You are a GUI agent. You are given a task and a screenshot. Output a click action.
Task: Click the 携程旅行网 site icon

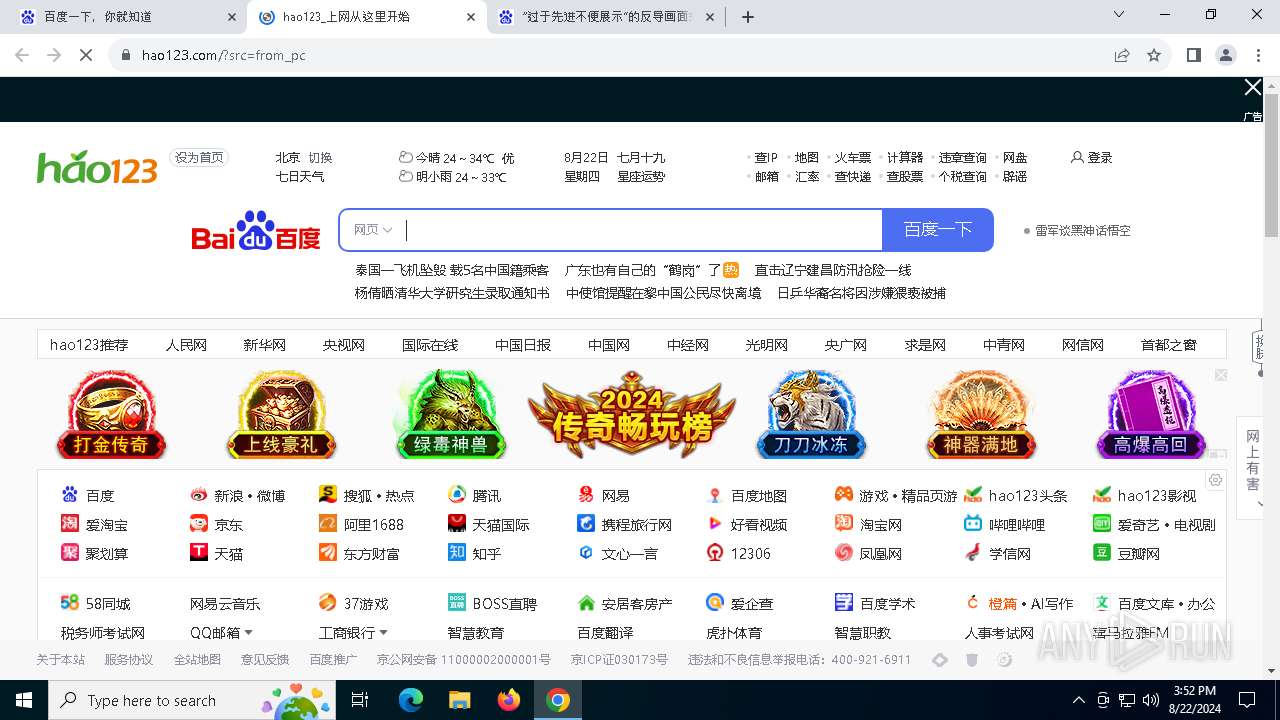pos(585,524)
